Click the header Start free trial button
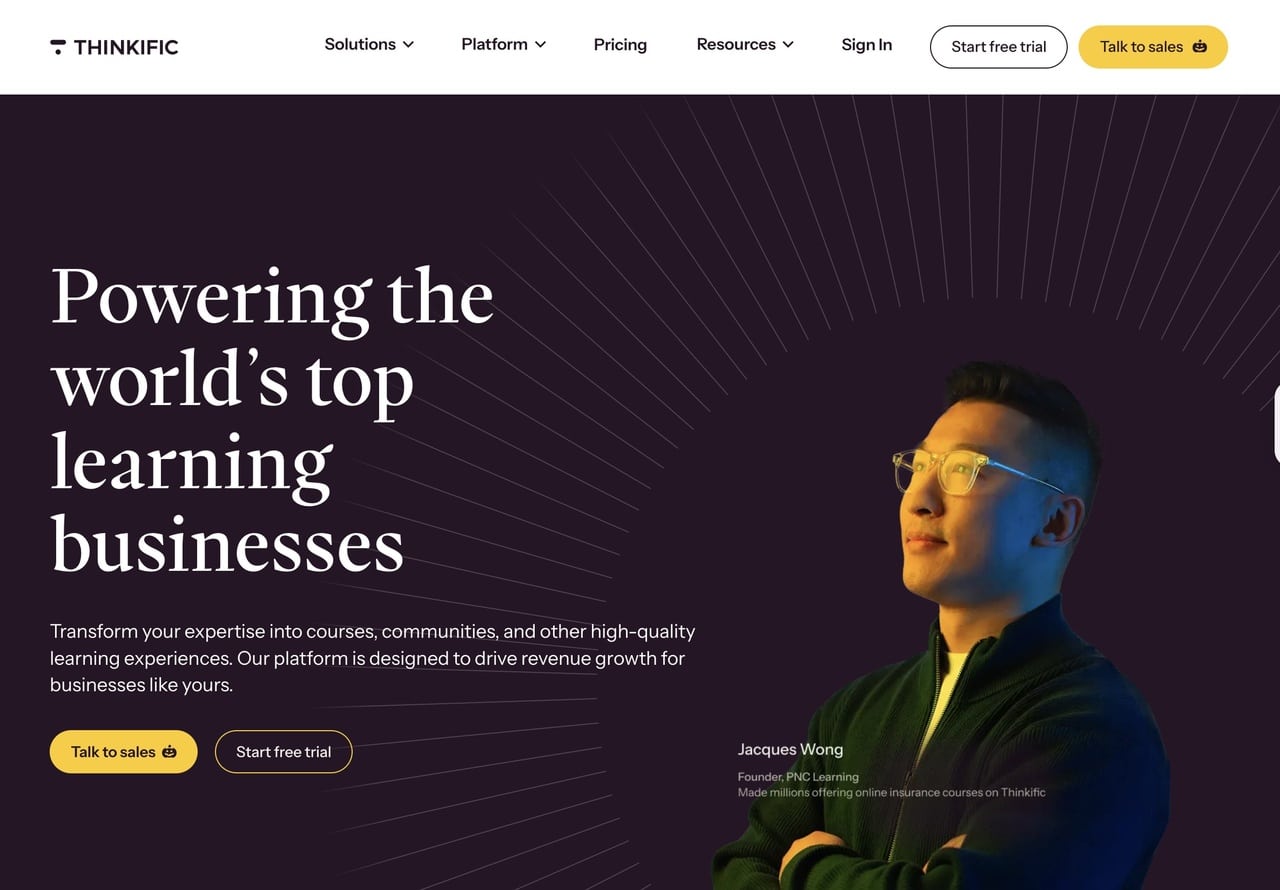Screen dimensions: 1280x890 click(x=999, y=46)
